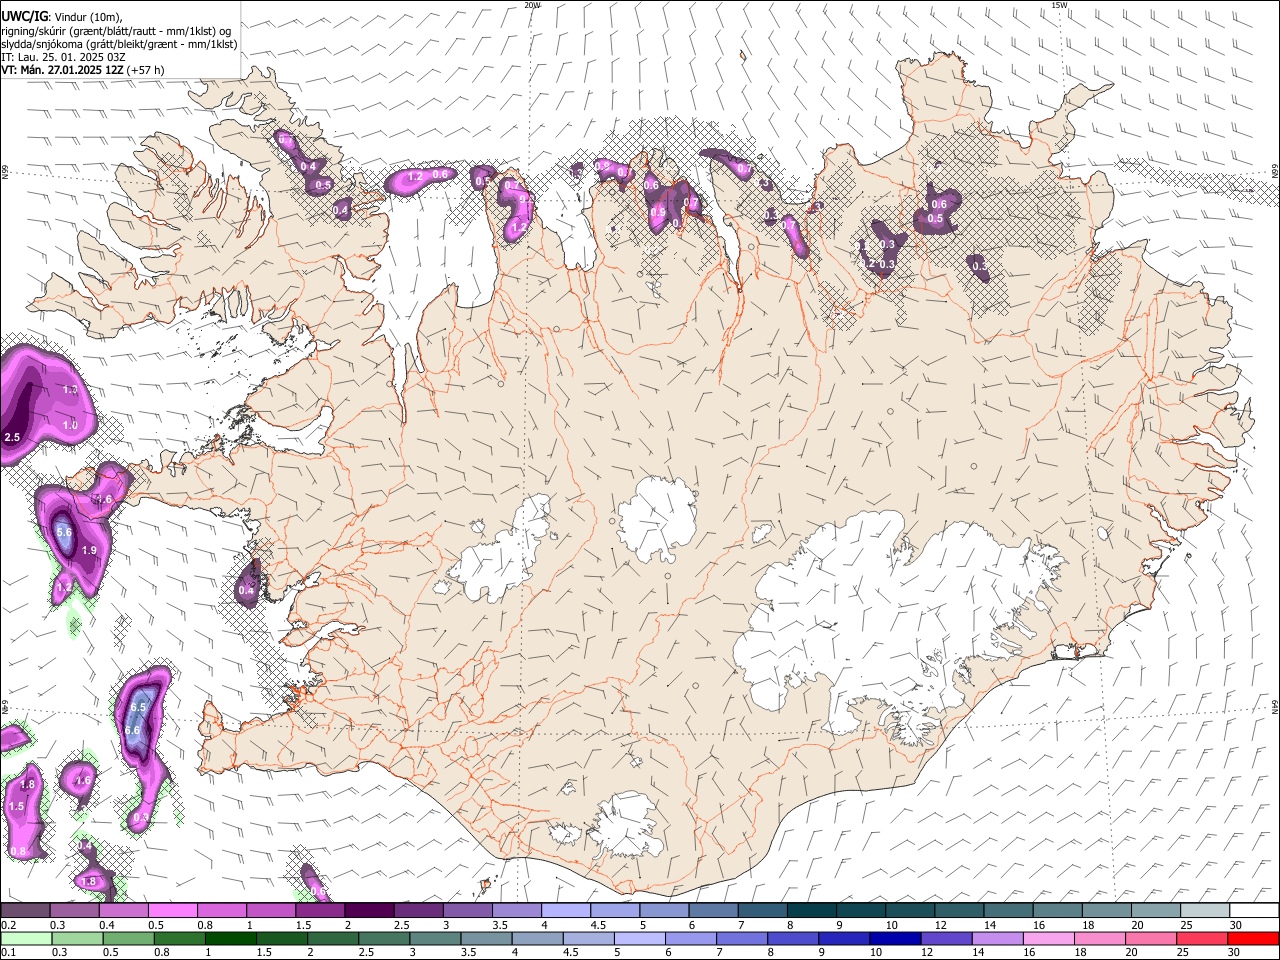Pick the lavender 4 swatch in purple scale
This screenshot has height=960, width=1280.
coord(565,910)
